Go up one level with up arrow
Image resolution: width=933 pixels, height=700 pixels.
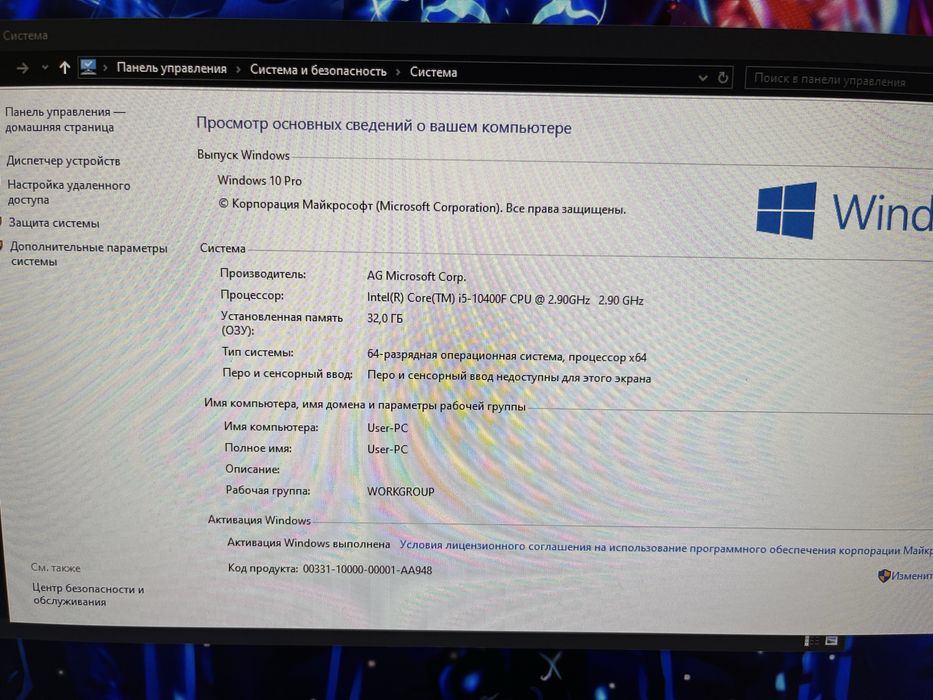(64, 68)
